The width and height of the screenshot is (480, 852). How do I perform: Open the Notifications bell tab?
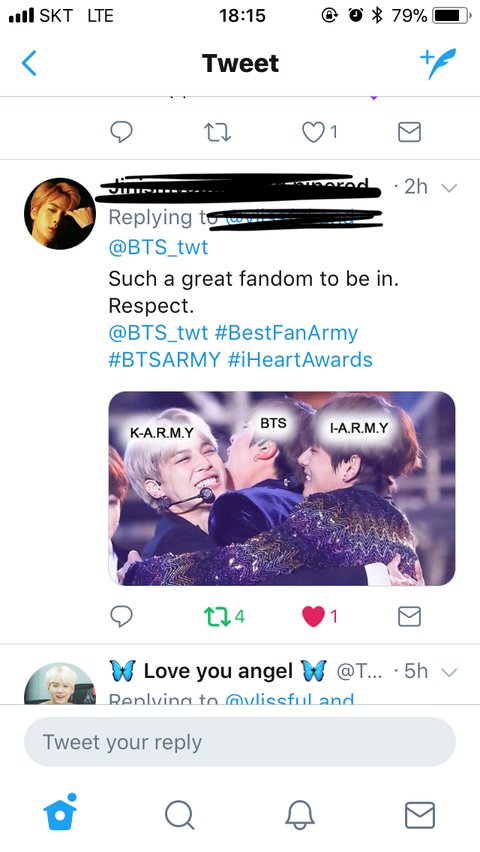point(300,815)
